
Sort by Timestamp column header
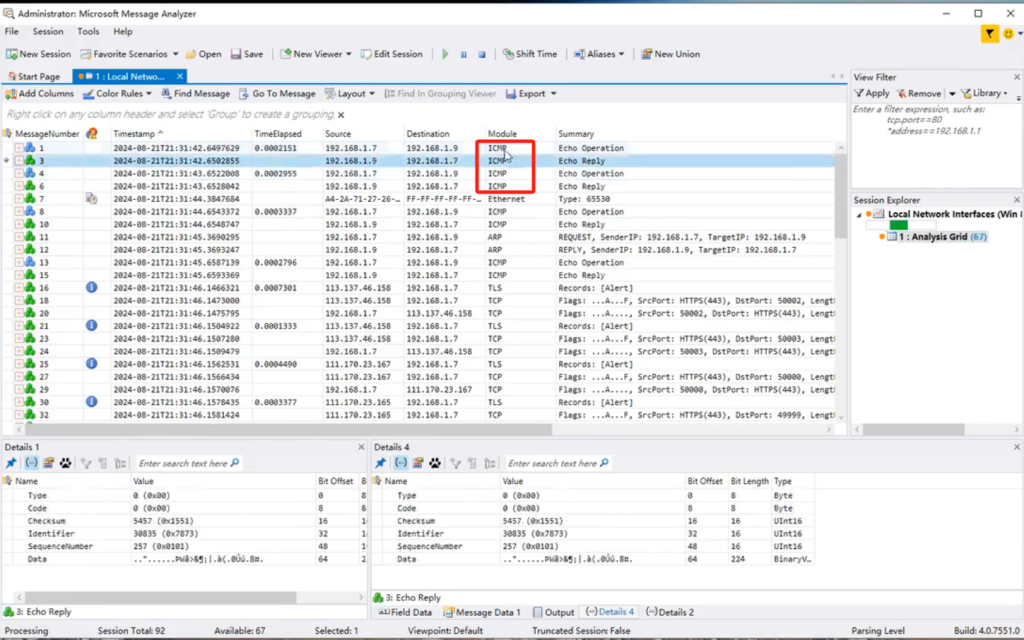[134, 134]
